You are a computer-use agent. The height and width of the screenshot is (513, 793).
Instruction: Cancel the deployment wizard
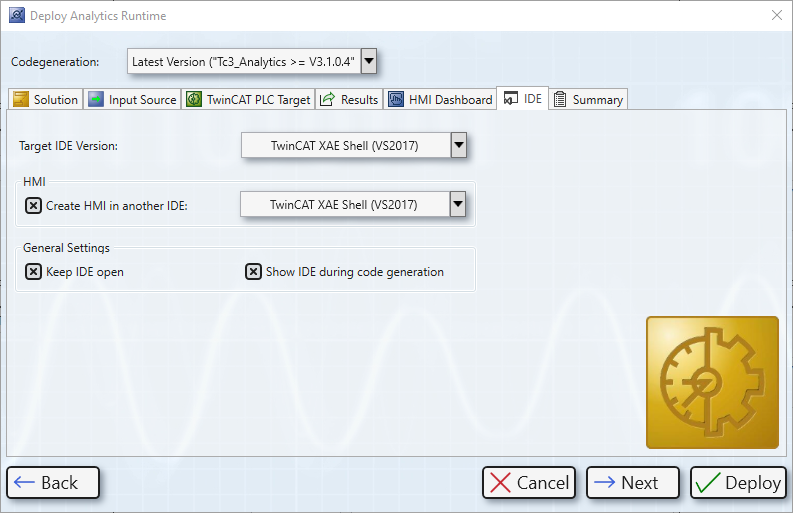point(528,483)
